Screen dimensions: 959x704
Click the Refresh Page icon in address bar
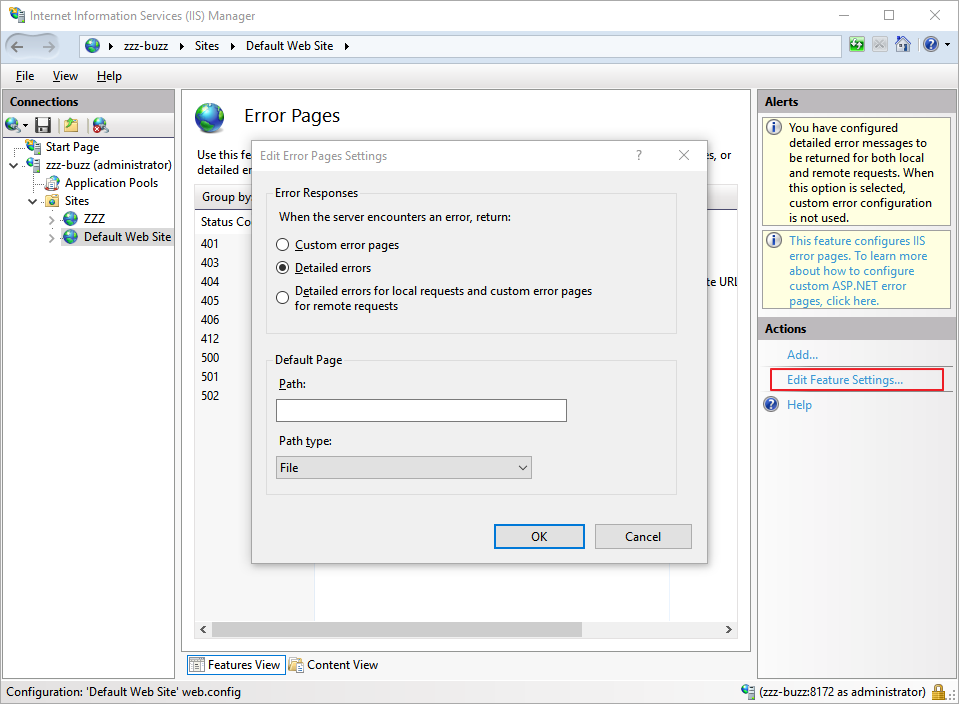857,45
